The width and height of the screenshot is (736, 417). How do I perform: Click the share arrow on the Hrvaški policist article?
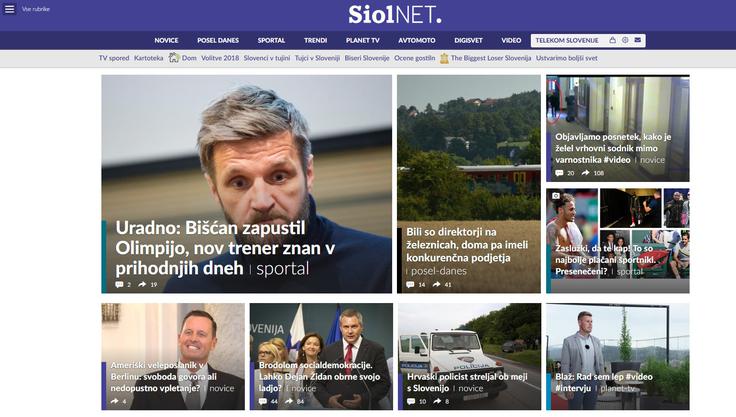437,401
